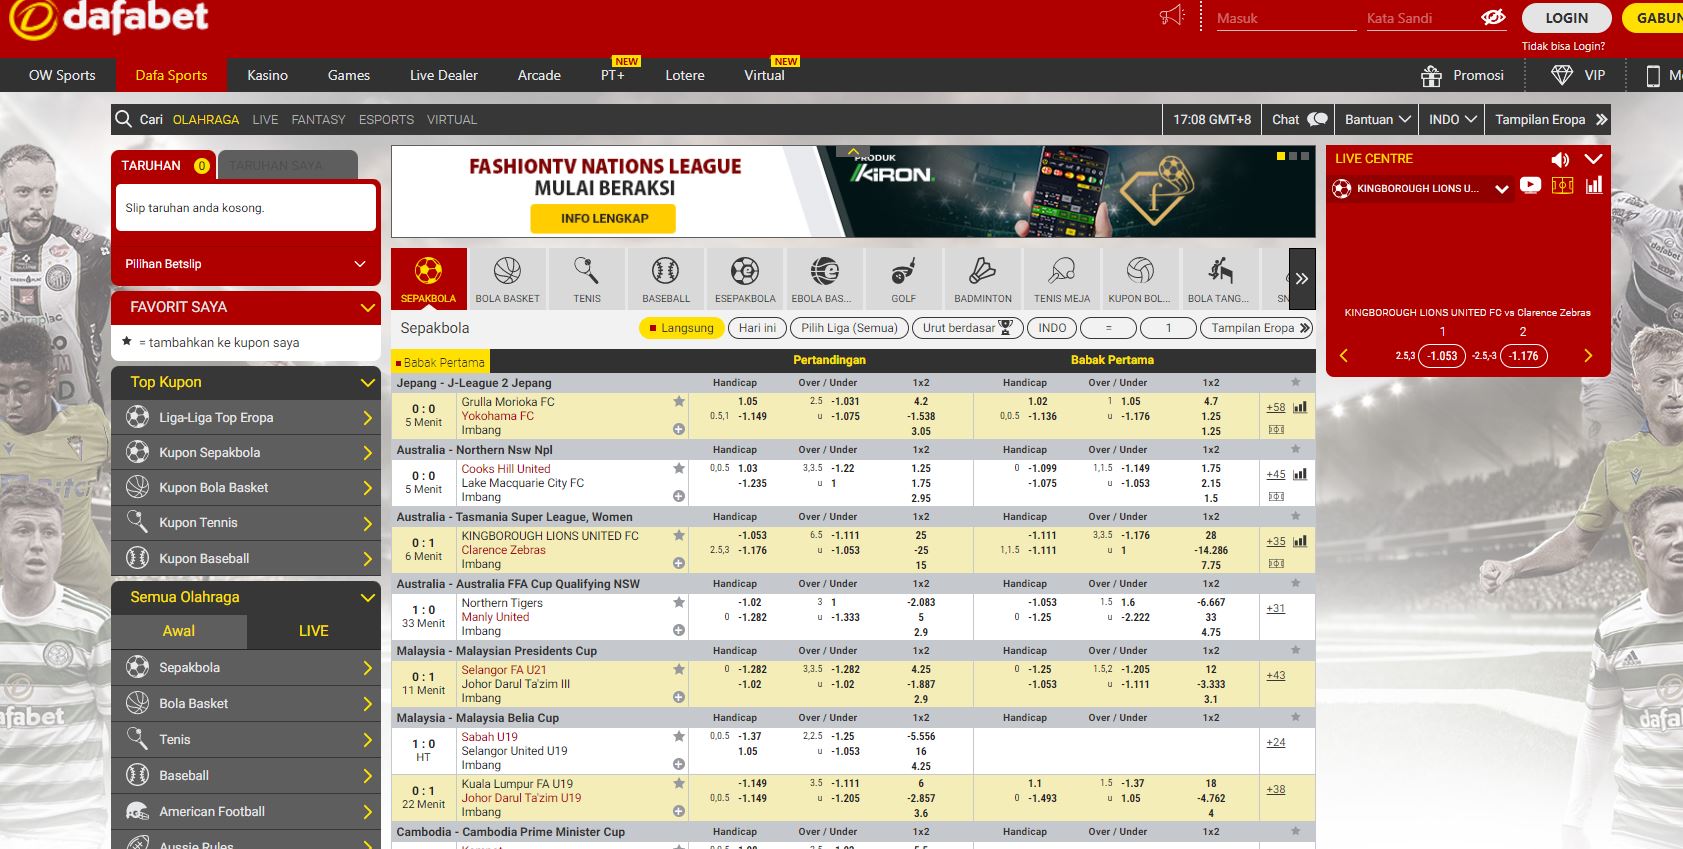Open Arcade tab
The width and height of the screenshot is (1683, 849).
tap(539, 75)
